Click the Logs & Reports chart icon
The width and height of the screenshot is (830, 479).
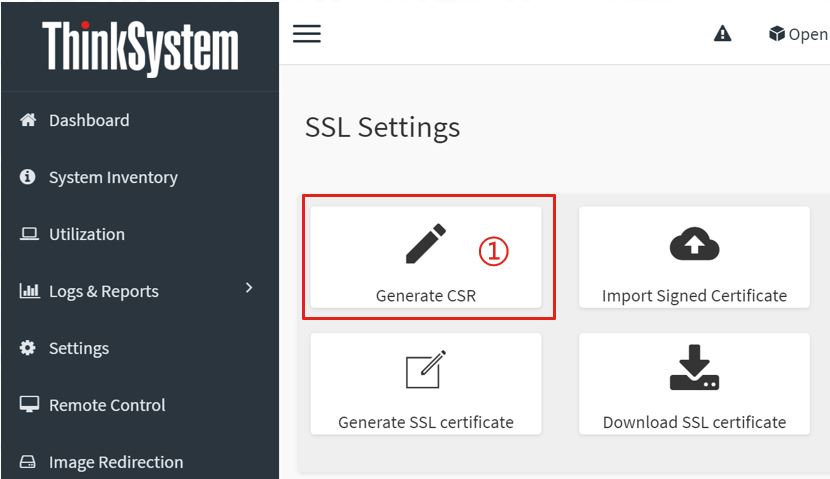29,291
